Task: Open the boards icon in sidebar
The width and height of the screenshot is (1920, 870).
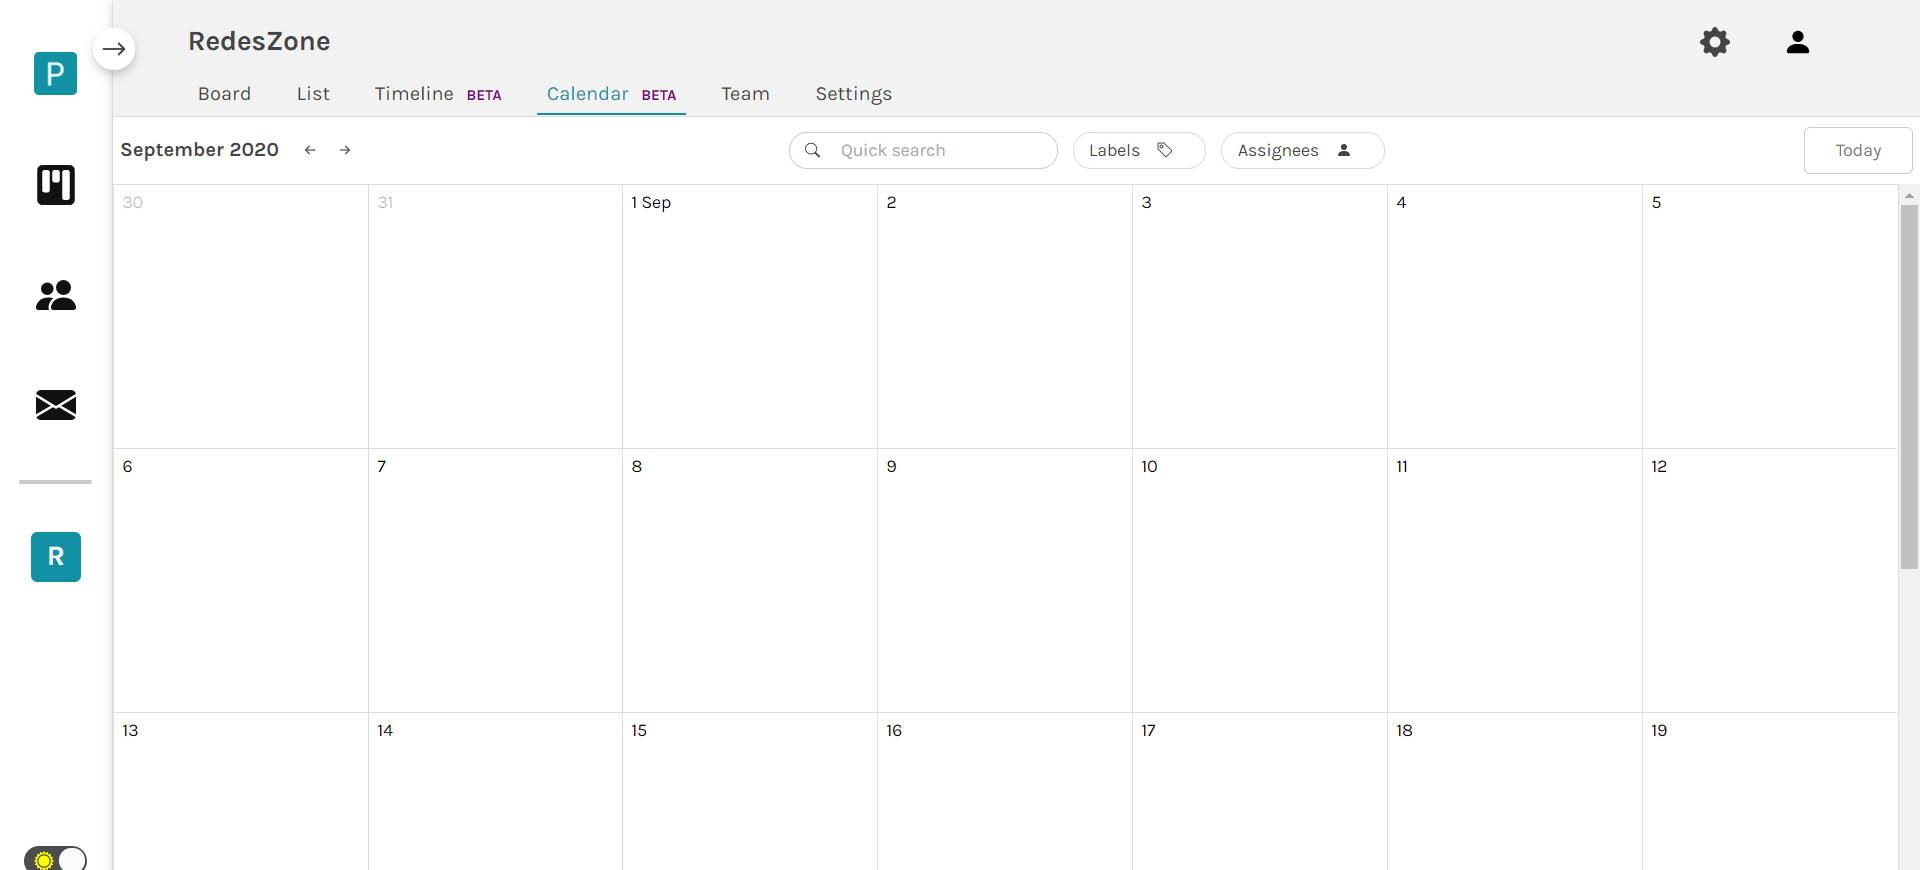Action: tap(56, 185)
